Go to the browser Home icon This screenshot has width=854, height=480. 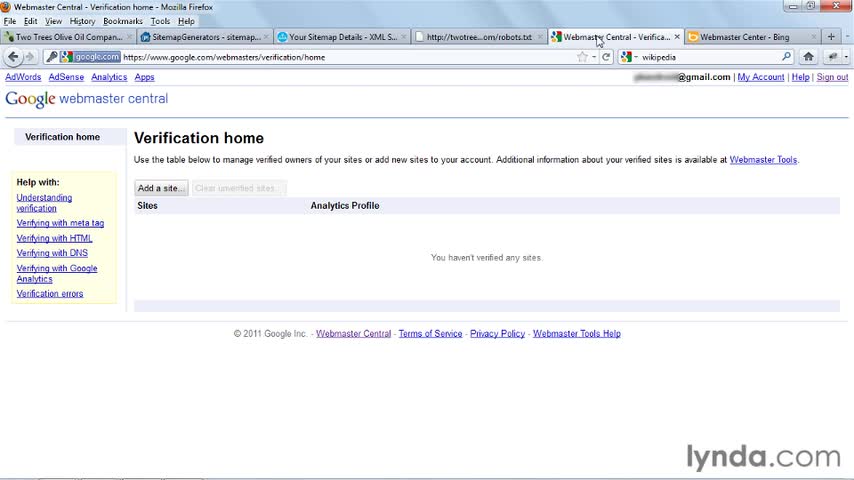[808, 57]
